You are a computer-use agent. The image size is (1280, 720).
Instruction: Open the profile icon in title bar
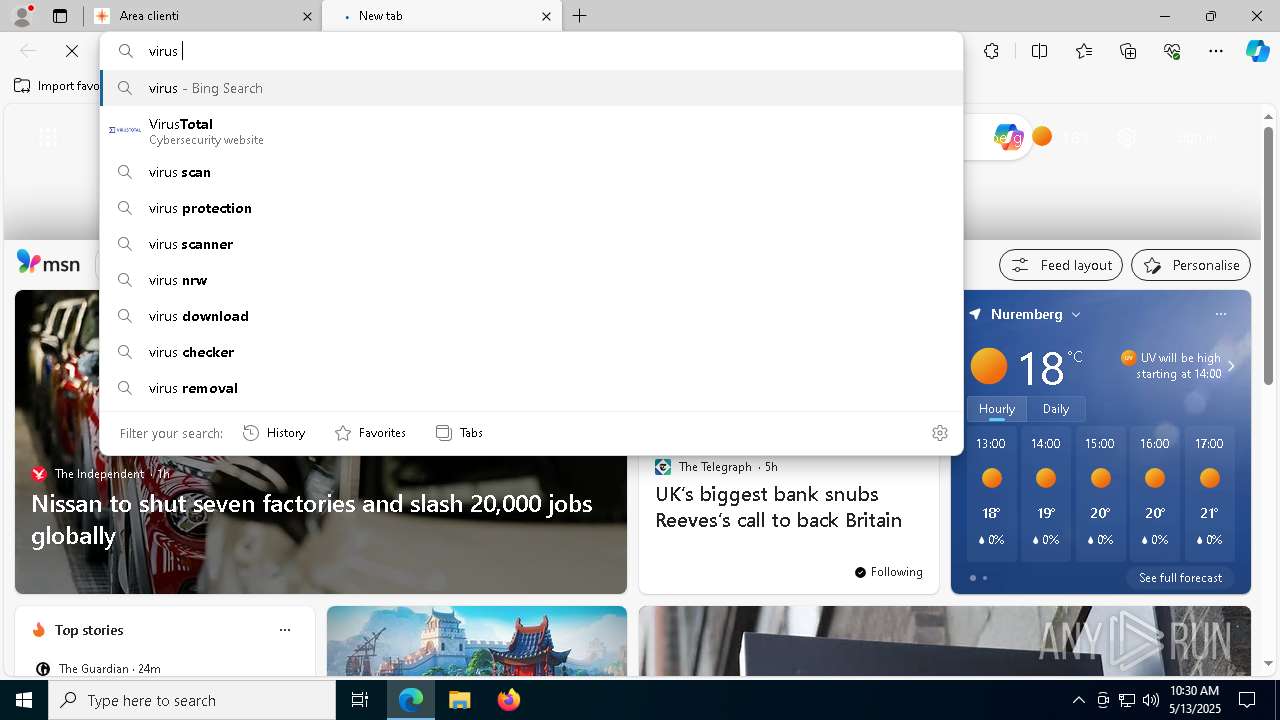click(x=22, y=15)
